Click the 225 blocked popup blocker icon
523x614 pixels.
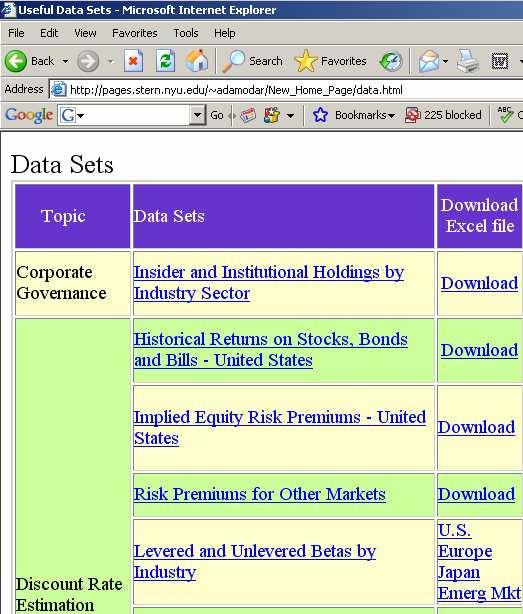413,115
